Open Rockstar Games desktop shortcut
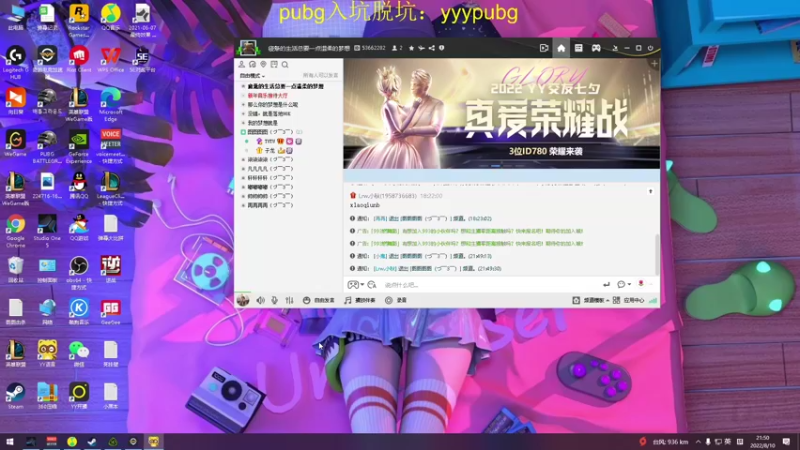The height and width of the screenshot is (450, 800). coord(79,22)
